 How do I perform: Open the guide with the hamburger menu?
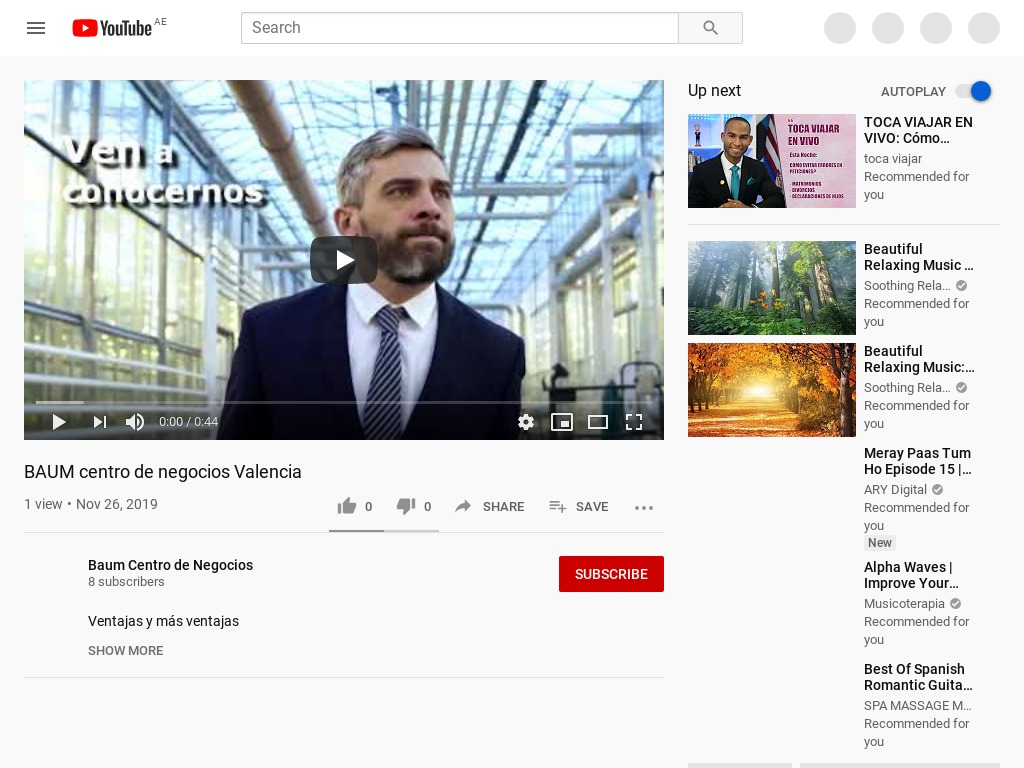pyautogui.click(x=36, y=28)
